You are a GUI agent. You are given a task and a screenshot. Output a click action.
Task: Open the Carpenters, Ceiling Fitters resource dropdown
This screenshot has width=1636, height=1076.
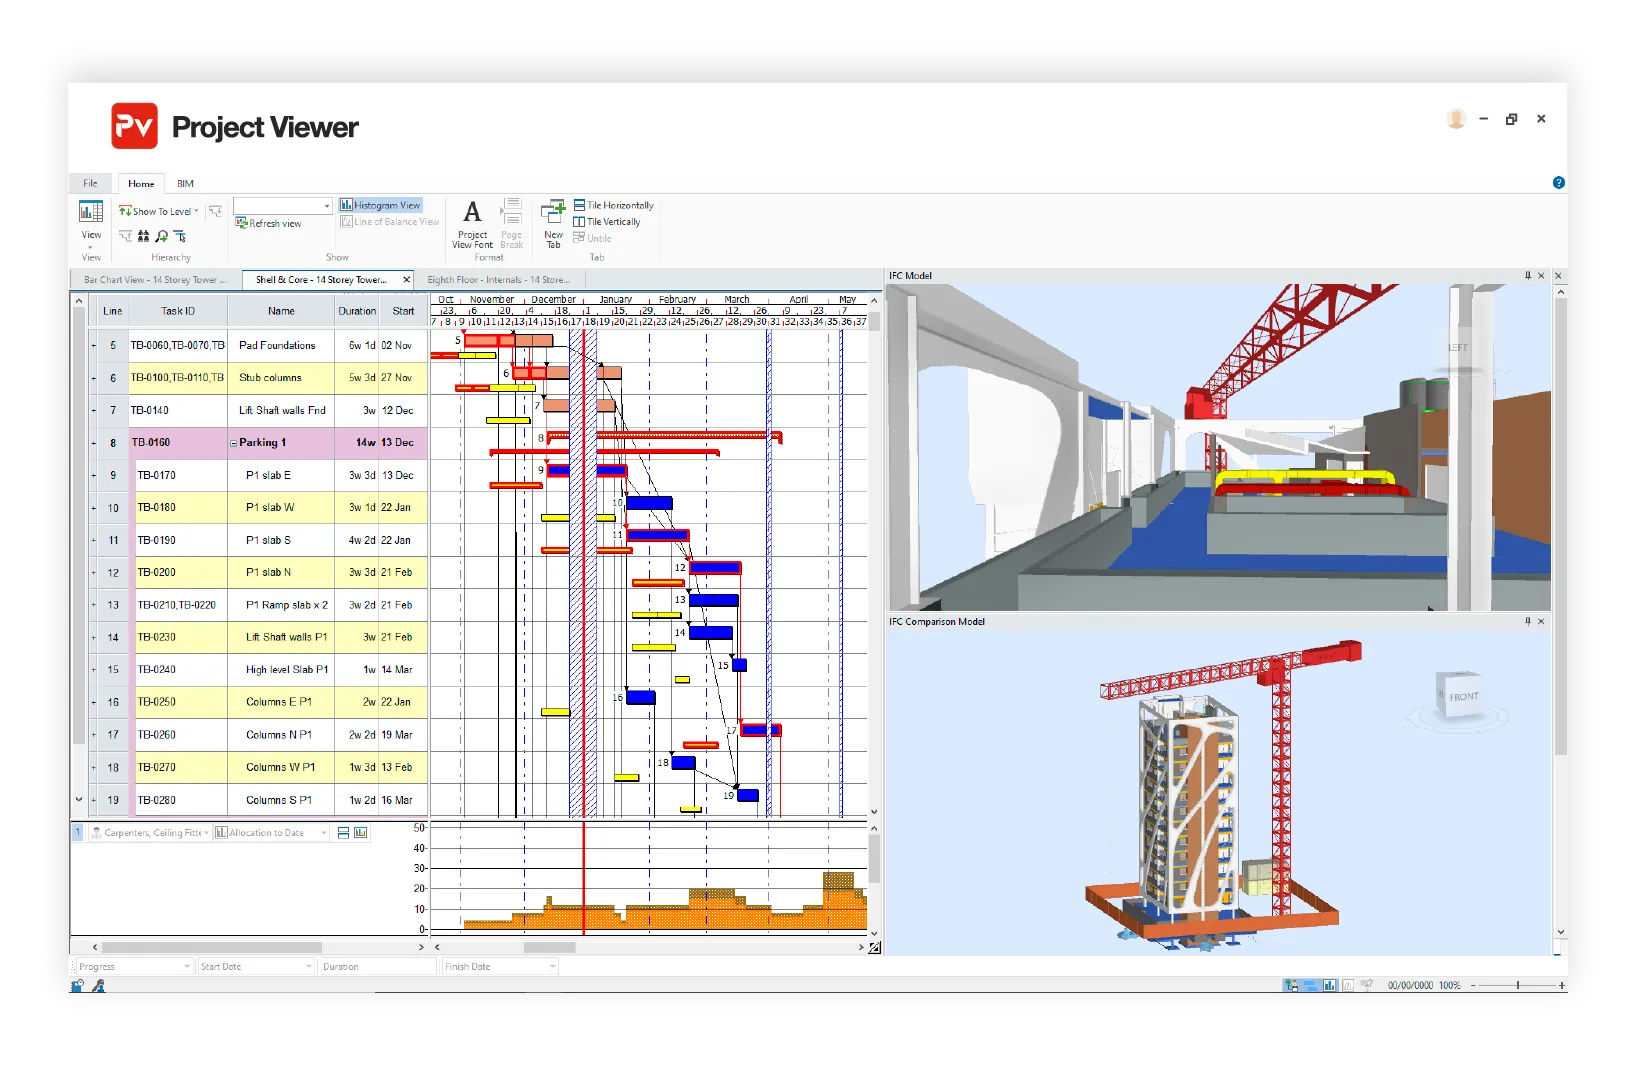coord(151,832)
